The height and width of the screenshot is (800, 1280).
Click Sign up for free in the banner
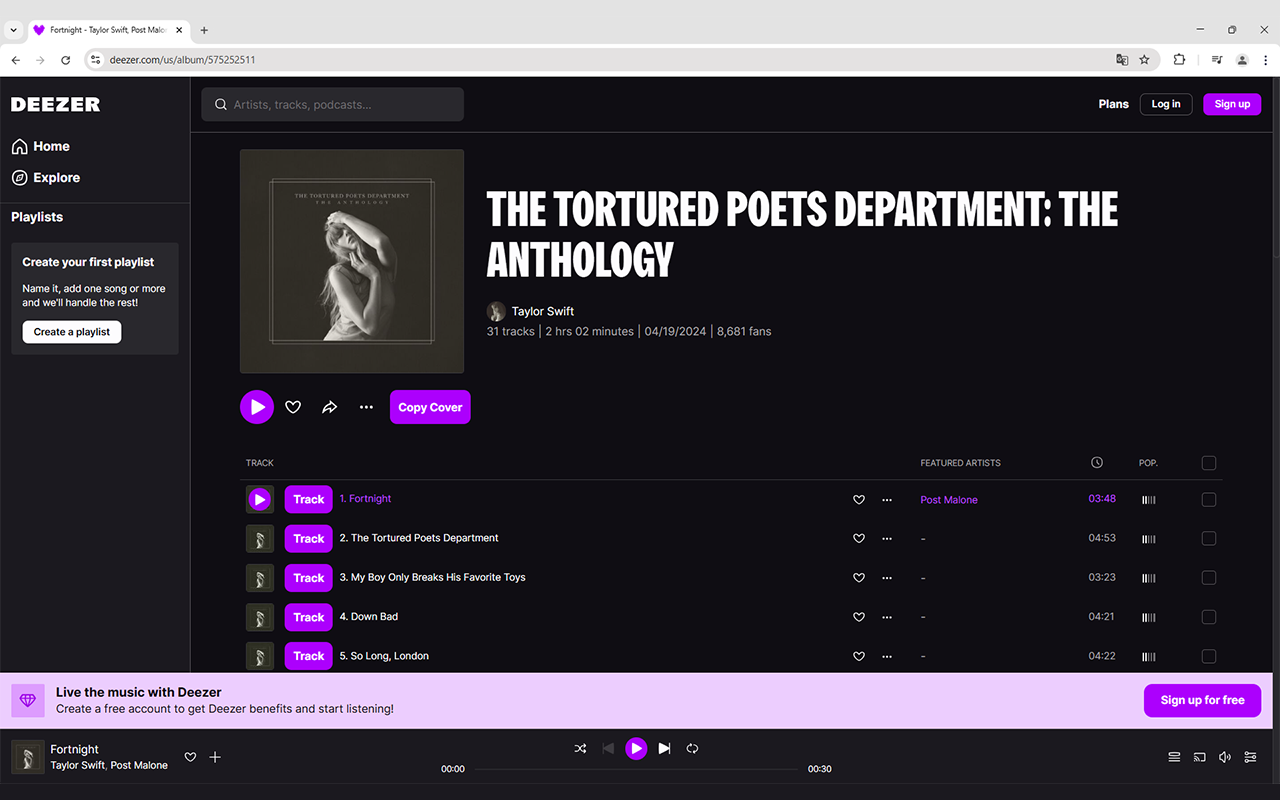[1202, 700]
